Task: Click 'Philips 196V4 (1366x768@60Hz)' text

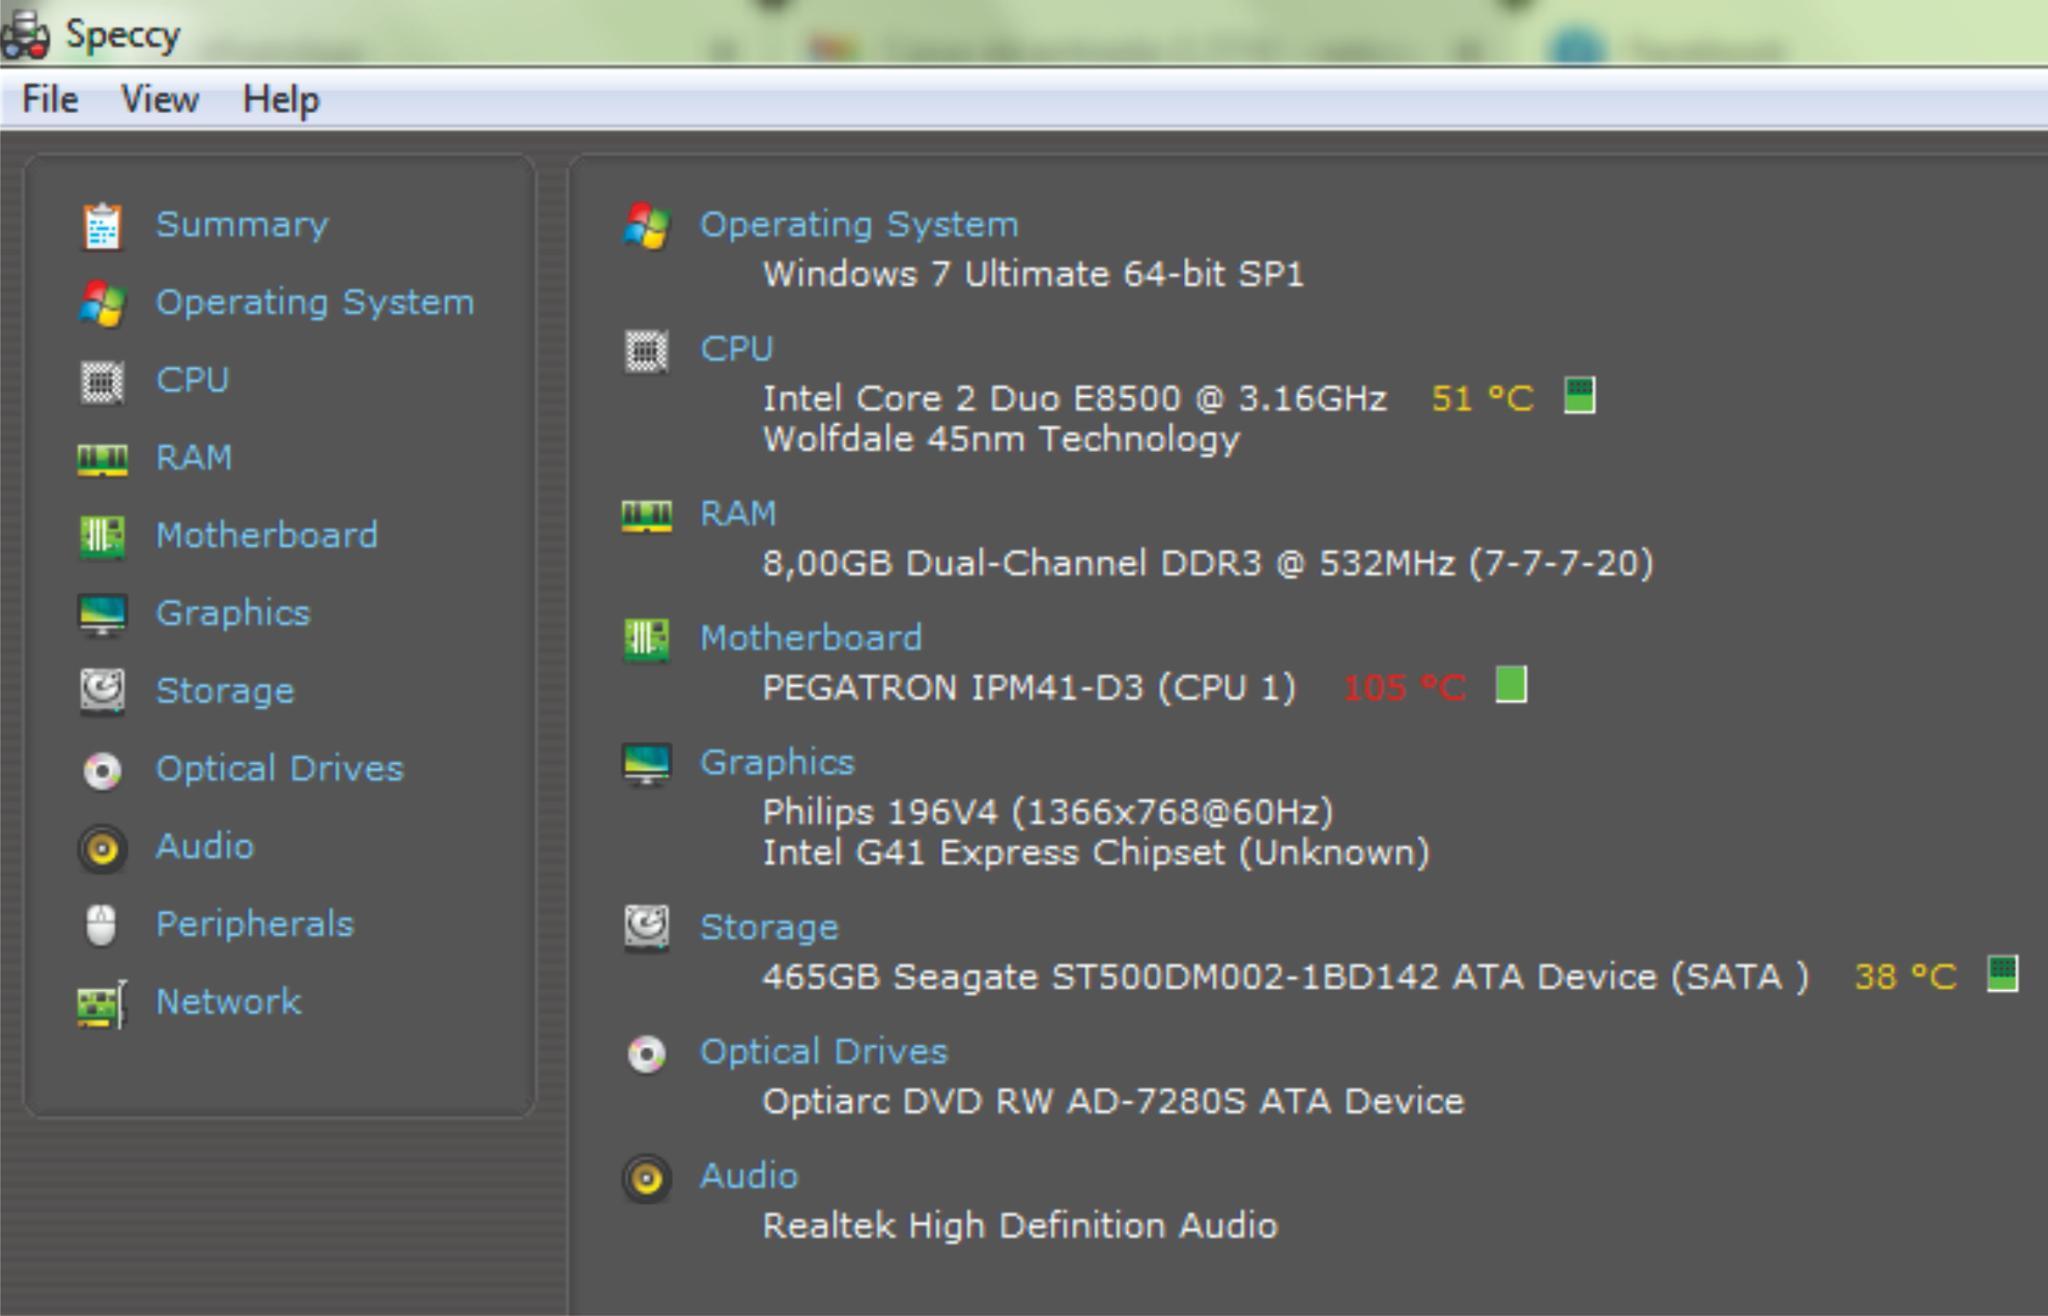Action: pyautogui.click(x=1048, y=812)
